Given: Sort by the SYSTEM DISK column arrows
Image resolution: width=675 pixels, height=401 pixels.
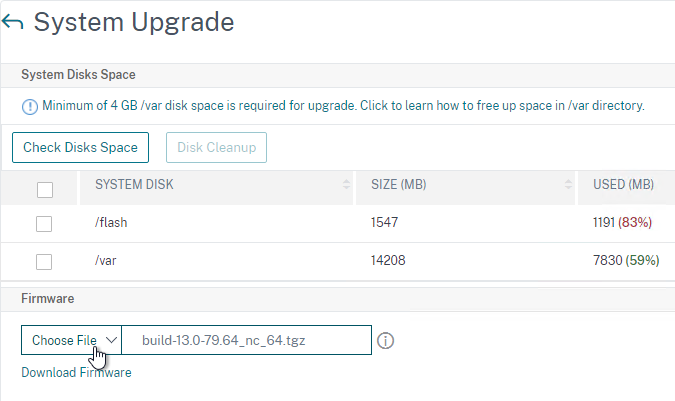Looking at the screenshot, I should [x=346, y=185].
